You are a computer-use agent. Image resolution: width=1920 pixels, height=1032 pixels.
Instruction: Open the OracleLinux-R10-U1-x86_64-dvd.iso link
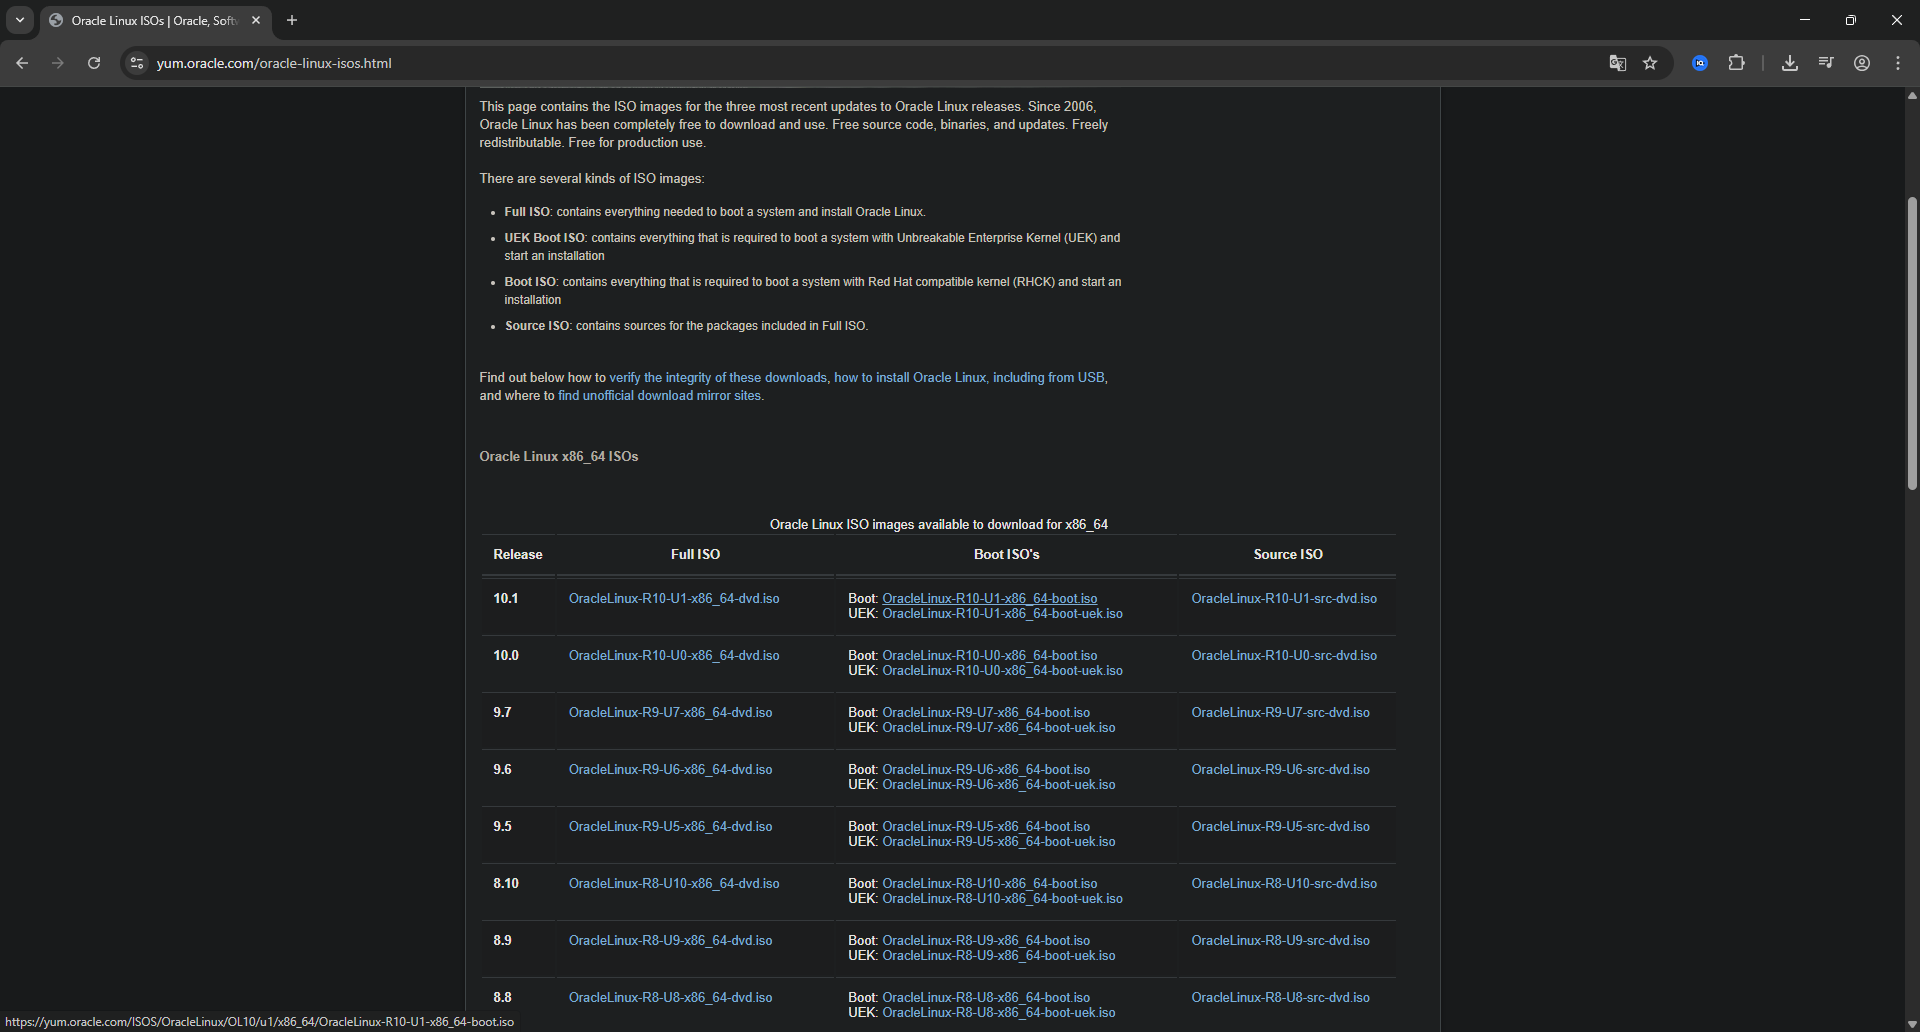tap(673, 598)
